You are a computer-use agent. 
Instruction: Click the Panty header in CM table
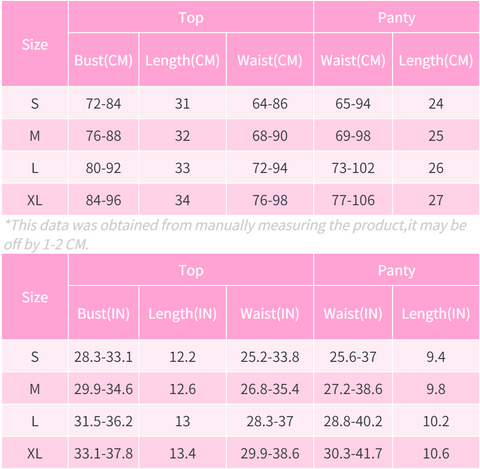pyautogui.click(x=396, y=17)
